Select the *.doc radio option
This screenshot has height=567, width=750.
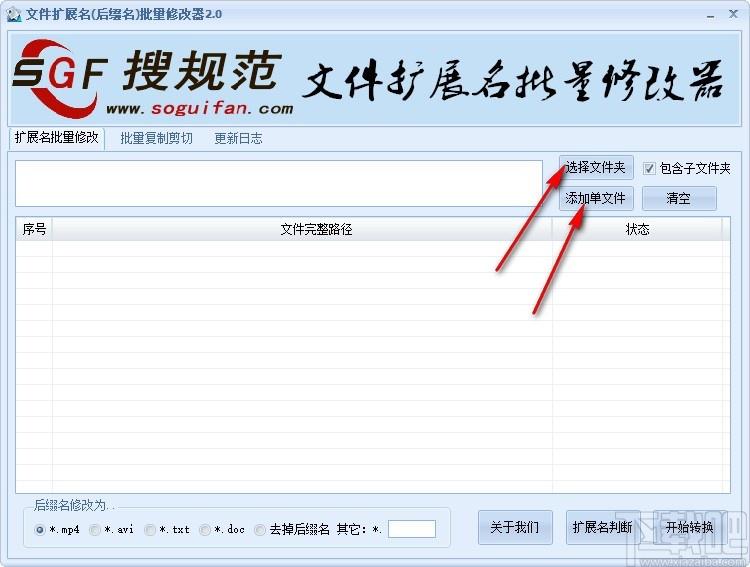tap(205, 530)
